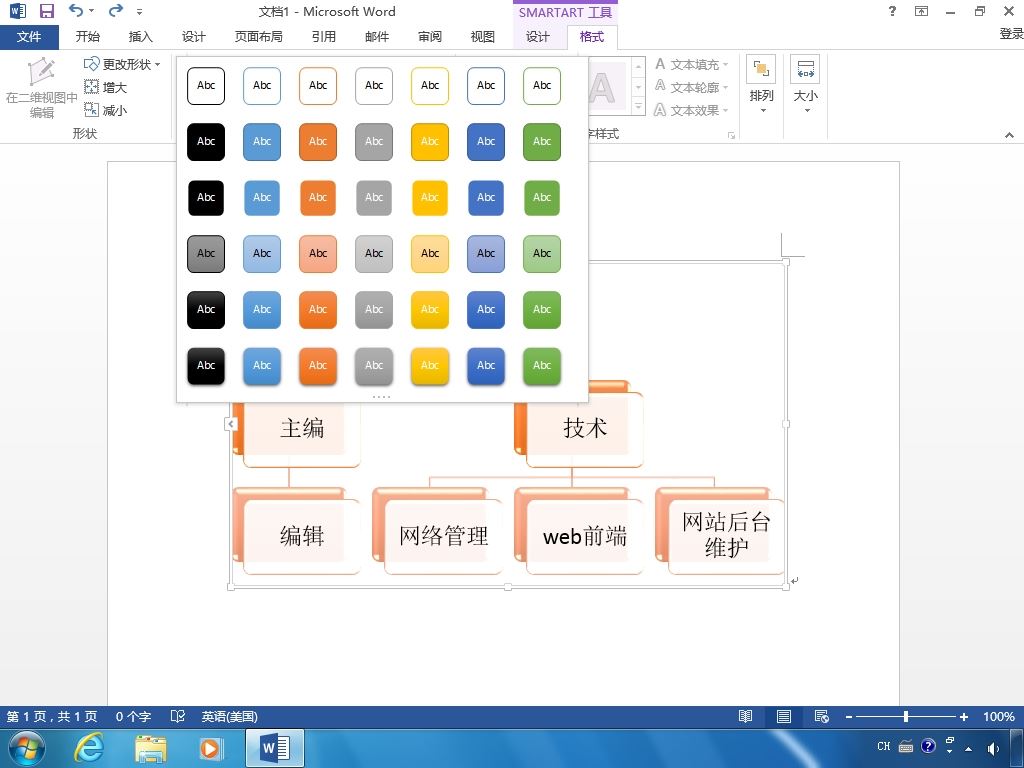Image resolution: width=1024 pixels, height=768 pixels.
Task: Open the 文件 tab
Action: [29, 37]
